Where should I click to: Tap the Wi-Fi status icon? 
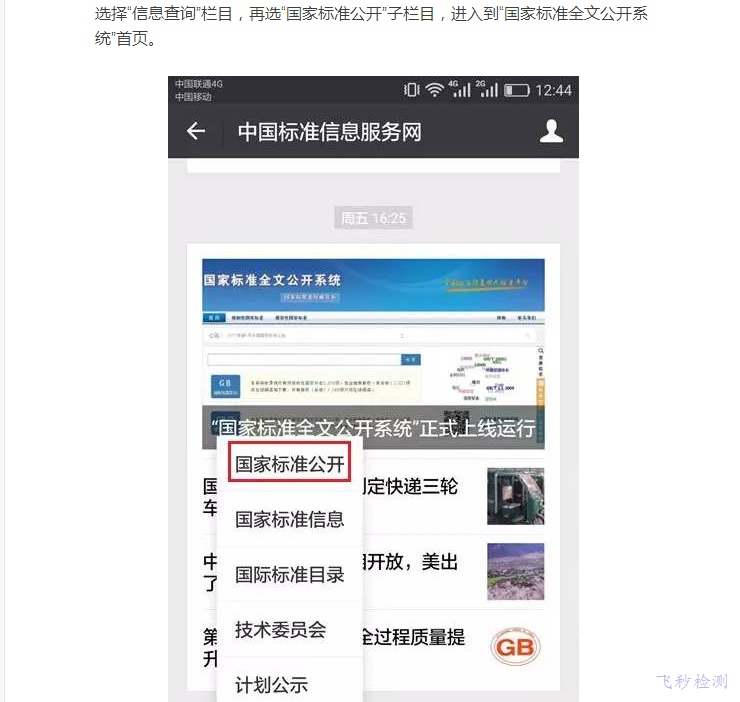pyautogui.click(x=434, y=90)
